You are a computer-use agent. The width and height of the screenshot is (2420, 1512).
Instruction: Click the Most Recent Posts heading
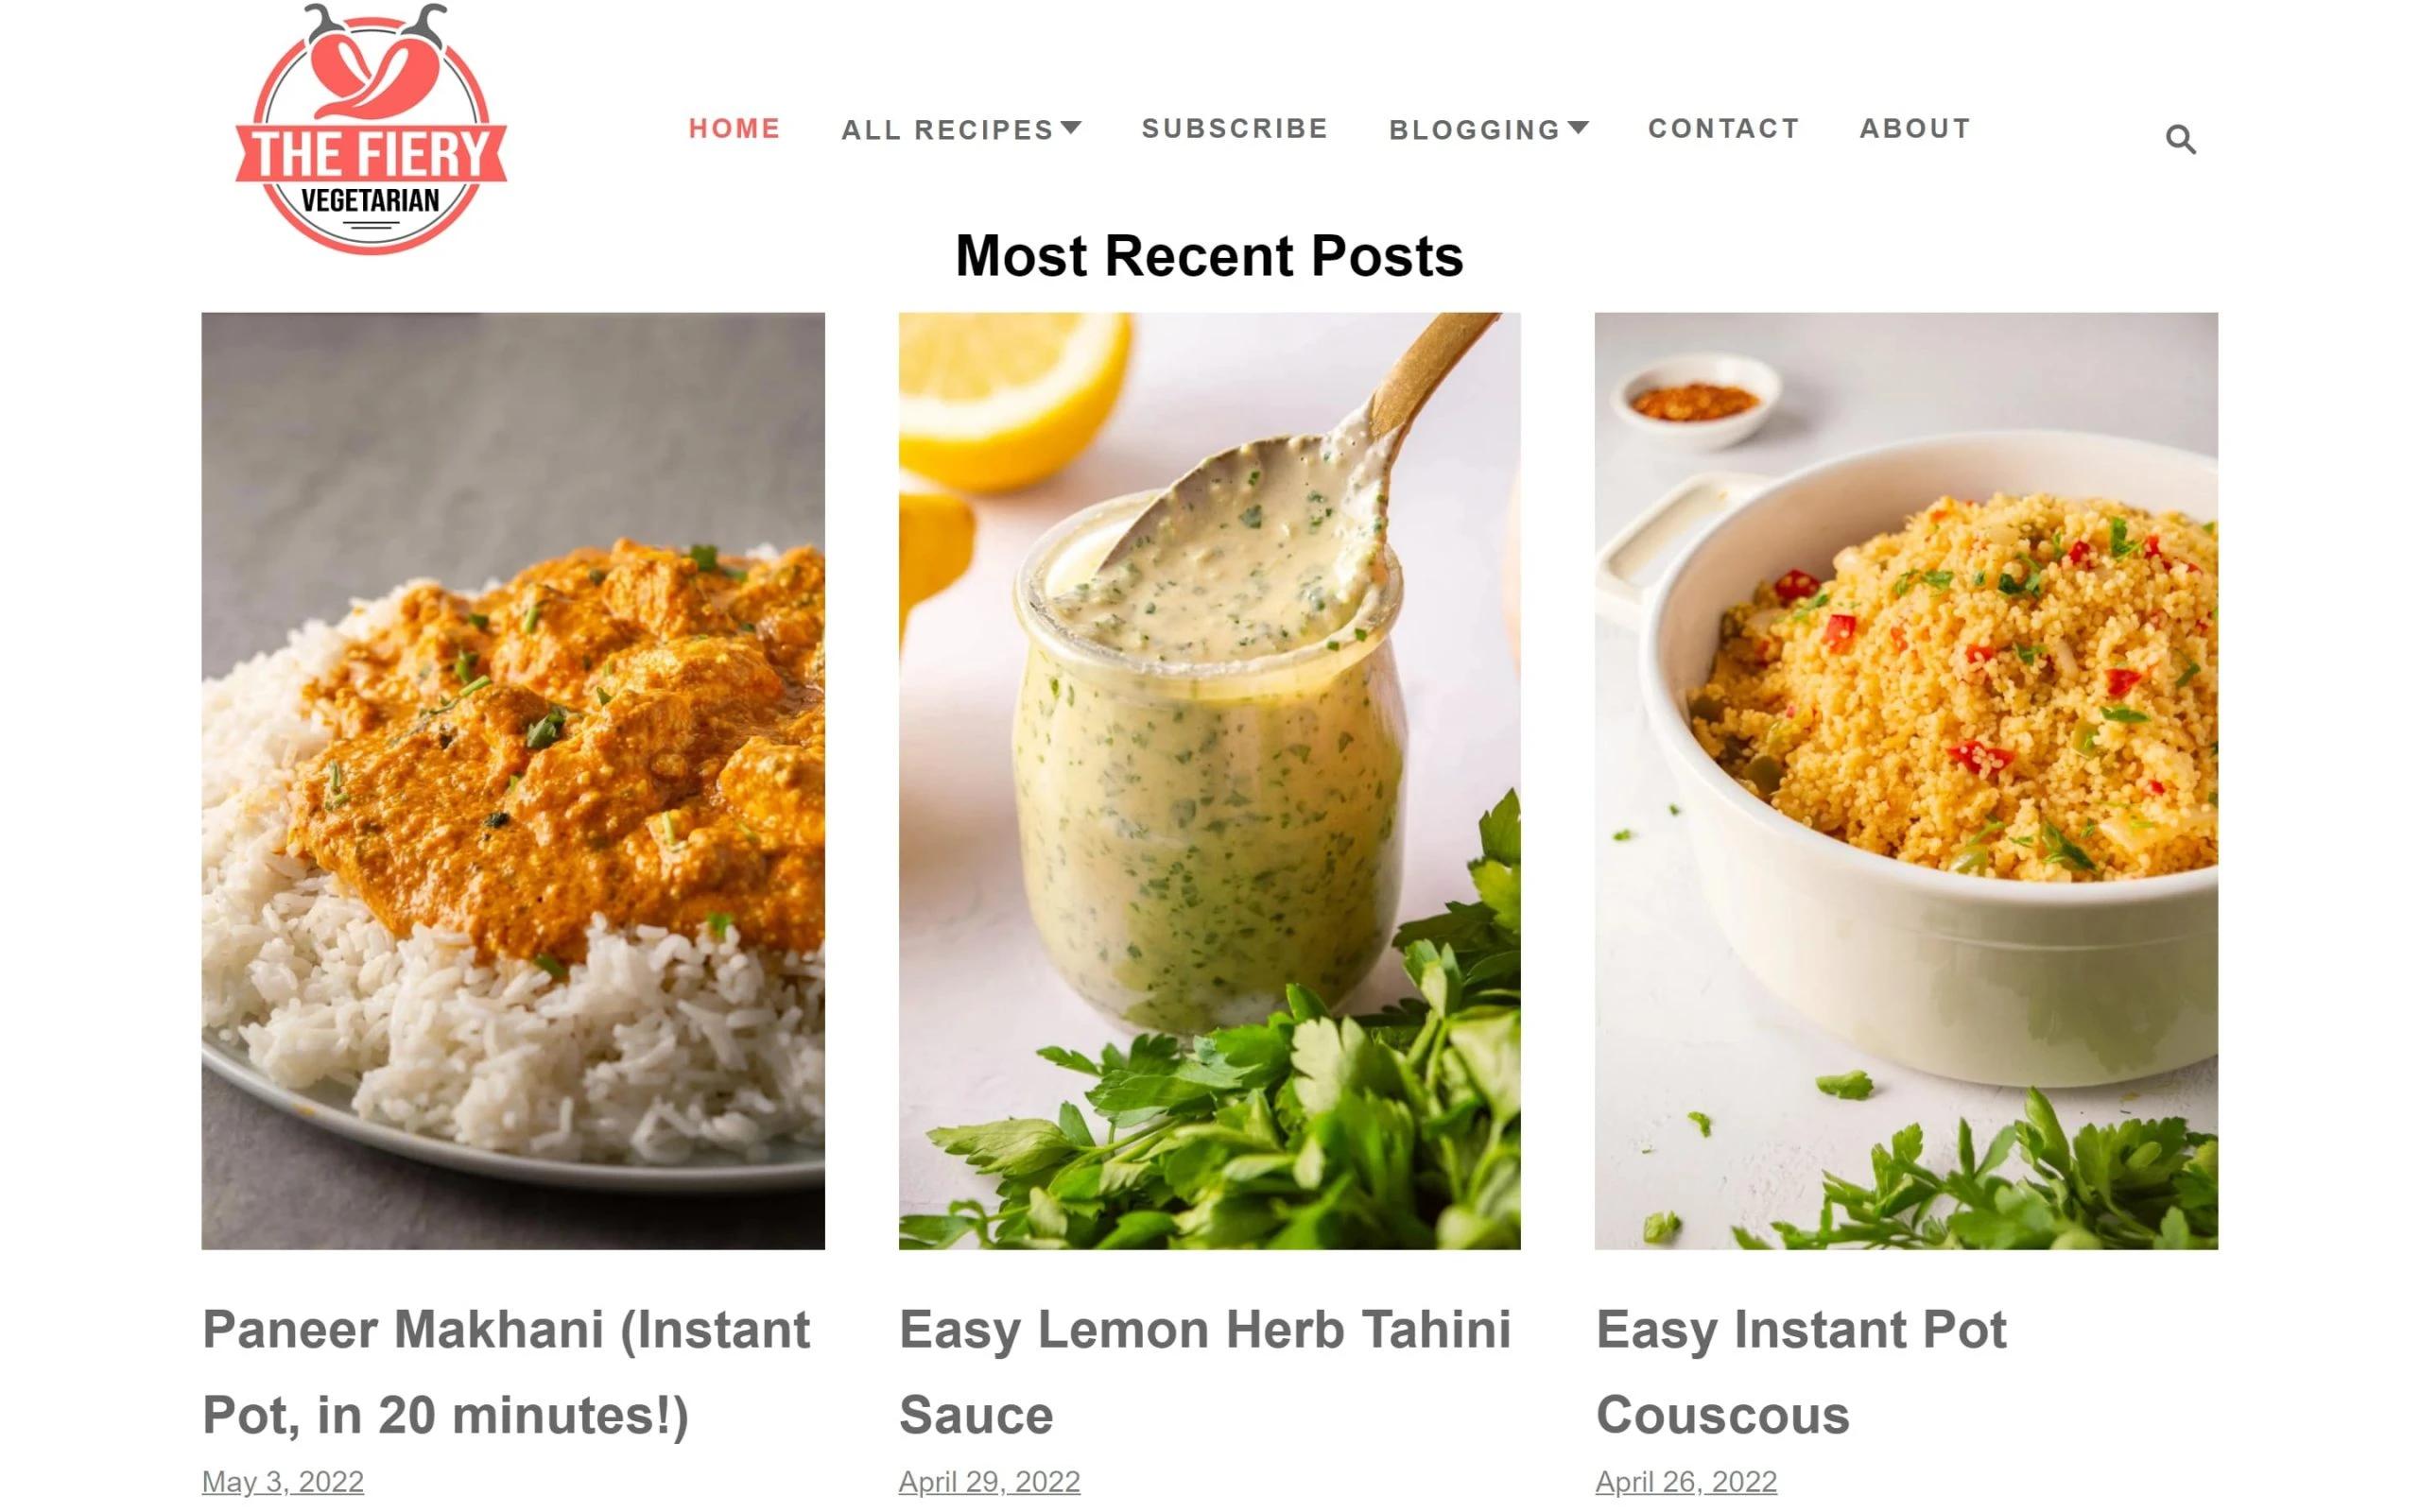(1209, 256)
